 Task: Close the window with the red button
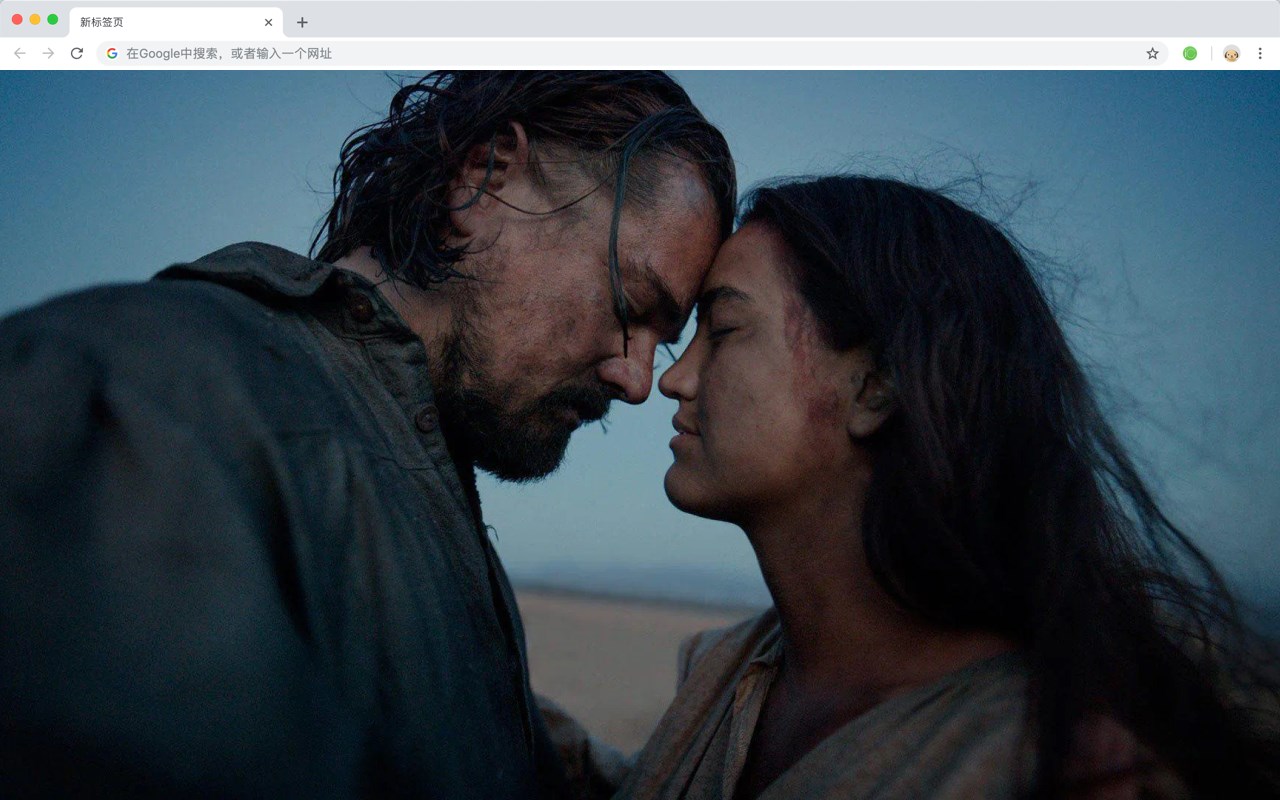(17, 19)
